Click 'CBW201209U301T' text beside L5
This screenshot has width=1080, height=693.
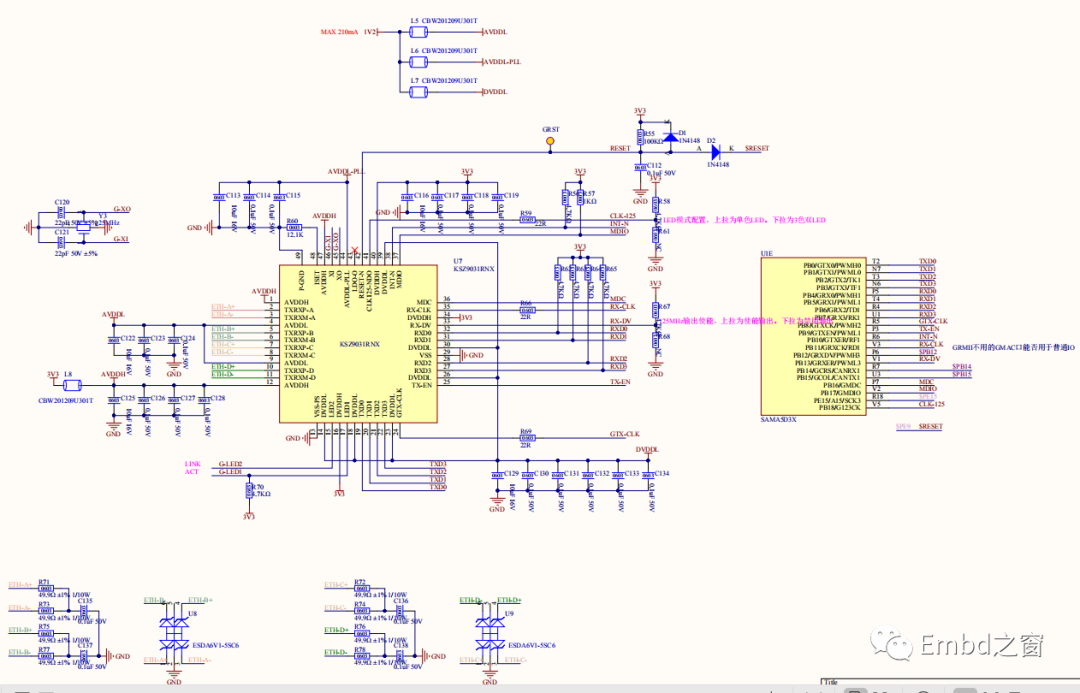450,21
